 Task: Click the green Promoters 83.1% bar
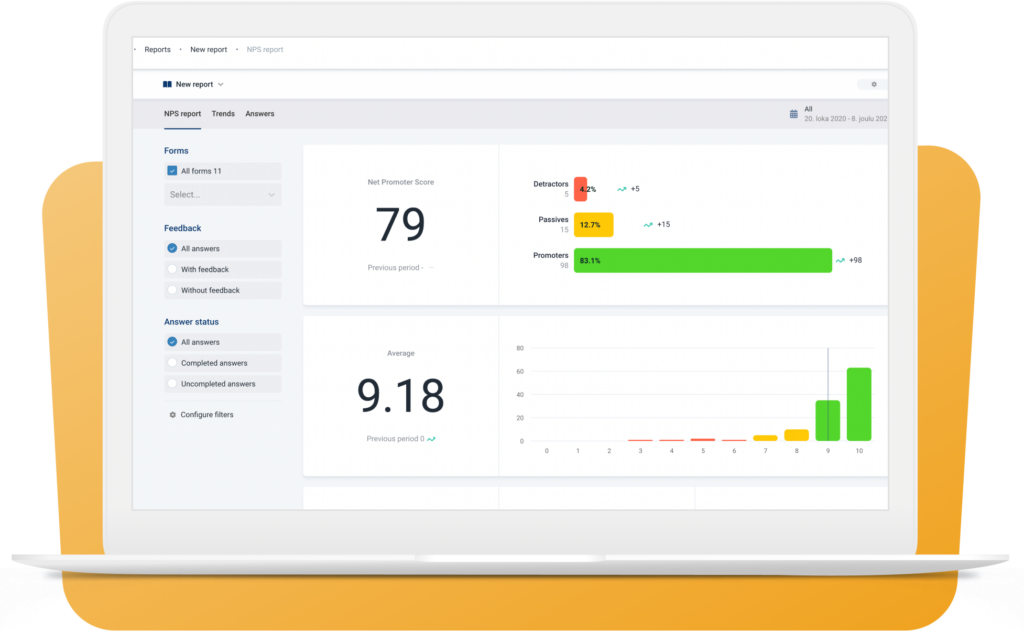(x=702, y=260)
